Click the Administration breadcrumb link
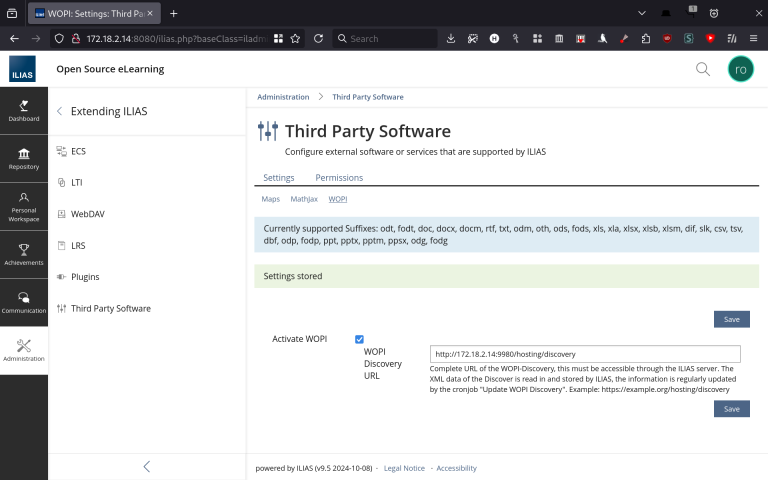 [283, 97]
